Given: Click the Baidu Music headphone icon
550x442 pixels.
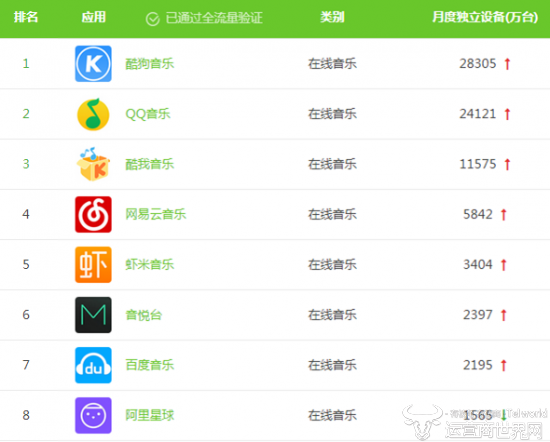Looking at the screenshot, I should tap(93, 365).
